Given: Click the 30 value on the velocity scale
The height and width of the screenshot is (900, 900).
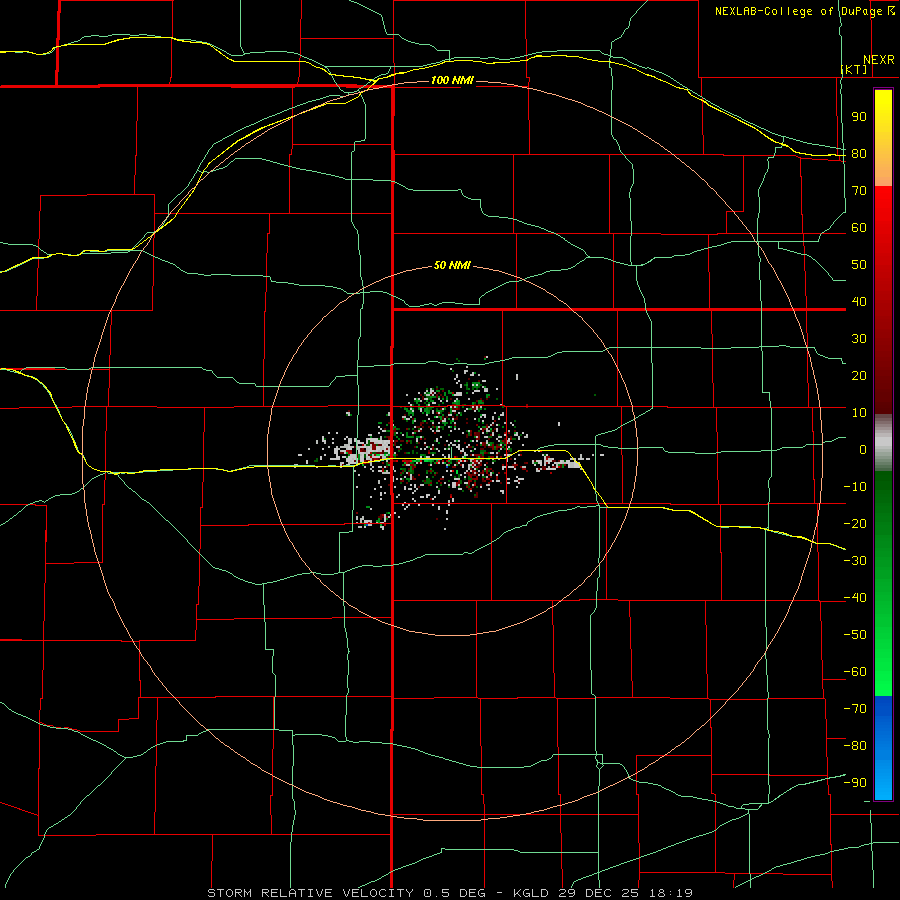Looking at the screenshot, I should tap(859, 339).
